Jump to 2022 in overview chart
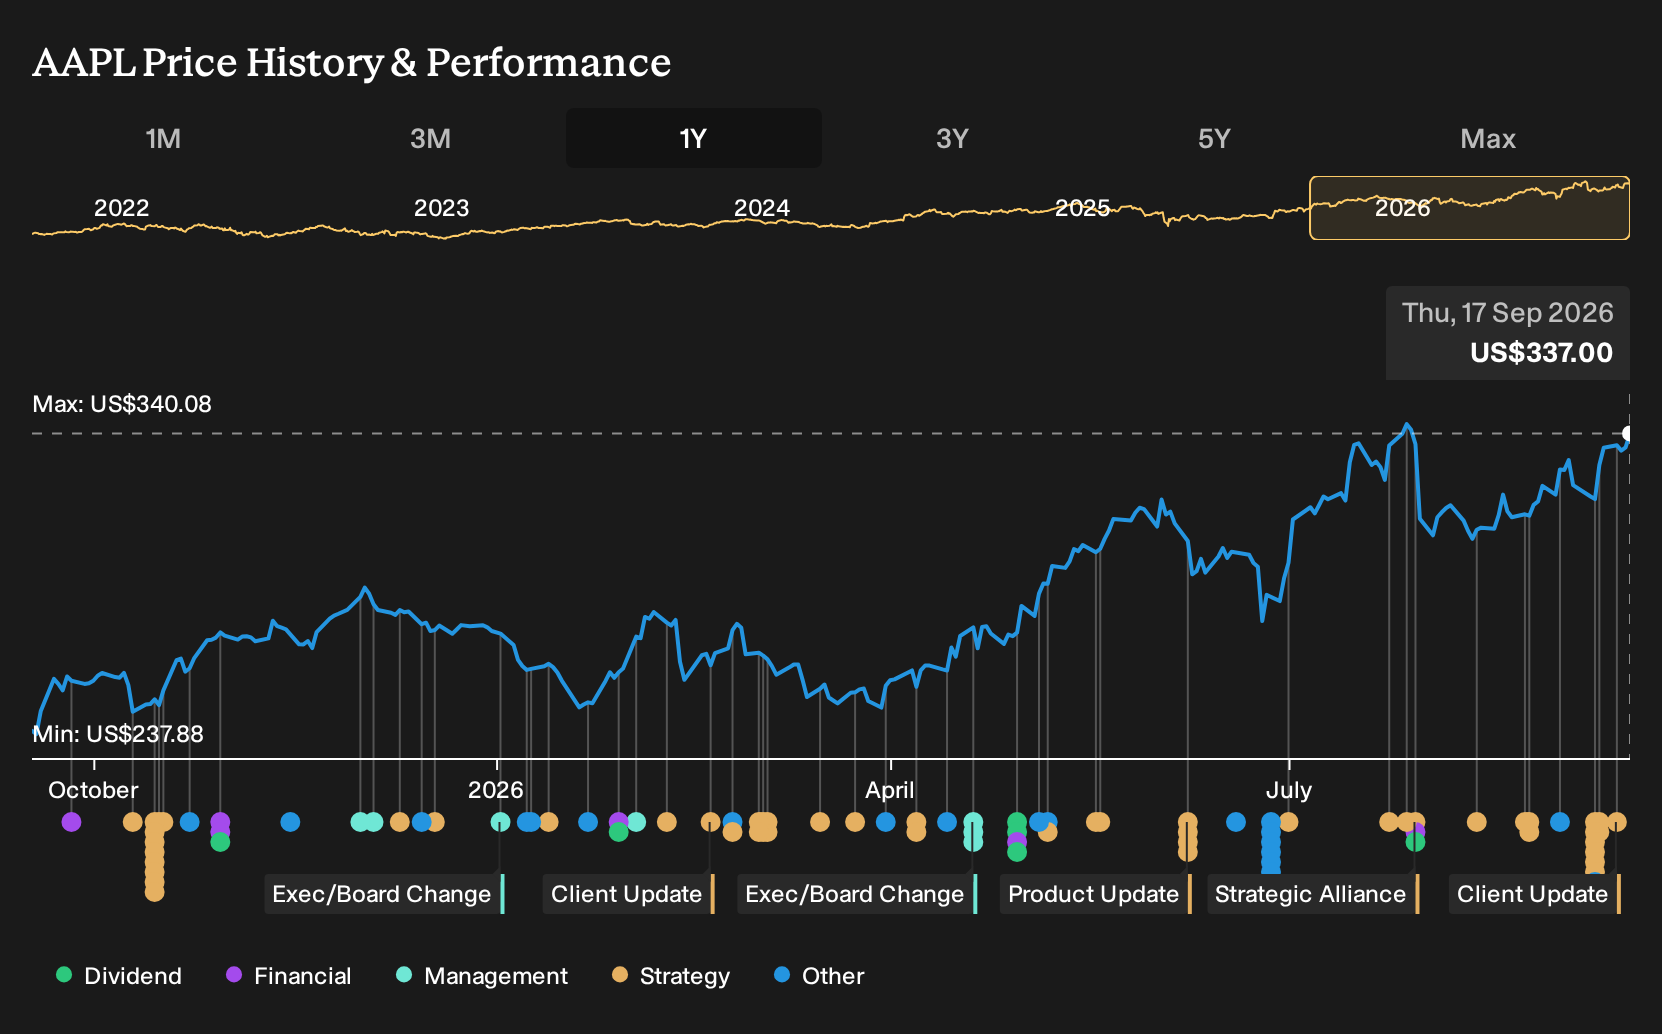Screen dimensions: 1662x1034 121,208
